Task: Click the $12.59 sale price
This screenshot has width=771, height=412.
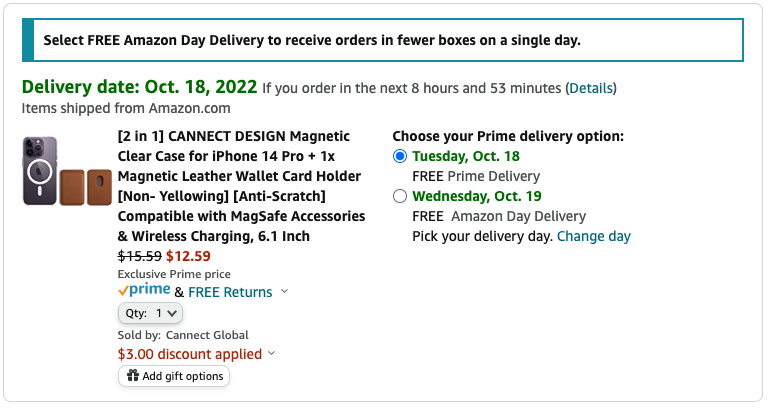Action: click(187, 256)
